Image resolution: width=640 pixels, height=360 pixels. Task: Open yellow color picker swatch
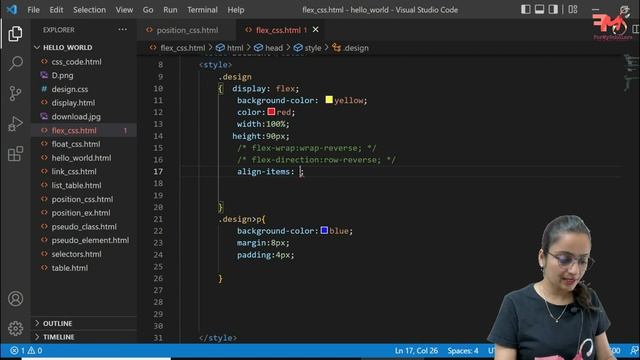tap(329, 100)
